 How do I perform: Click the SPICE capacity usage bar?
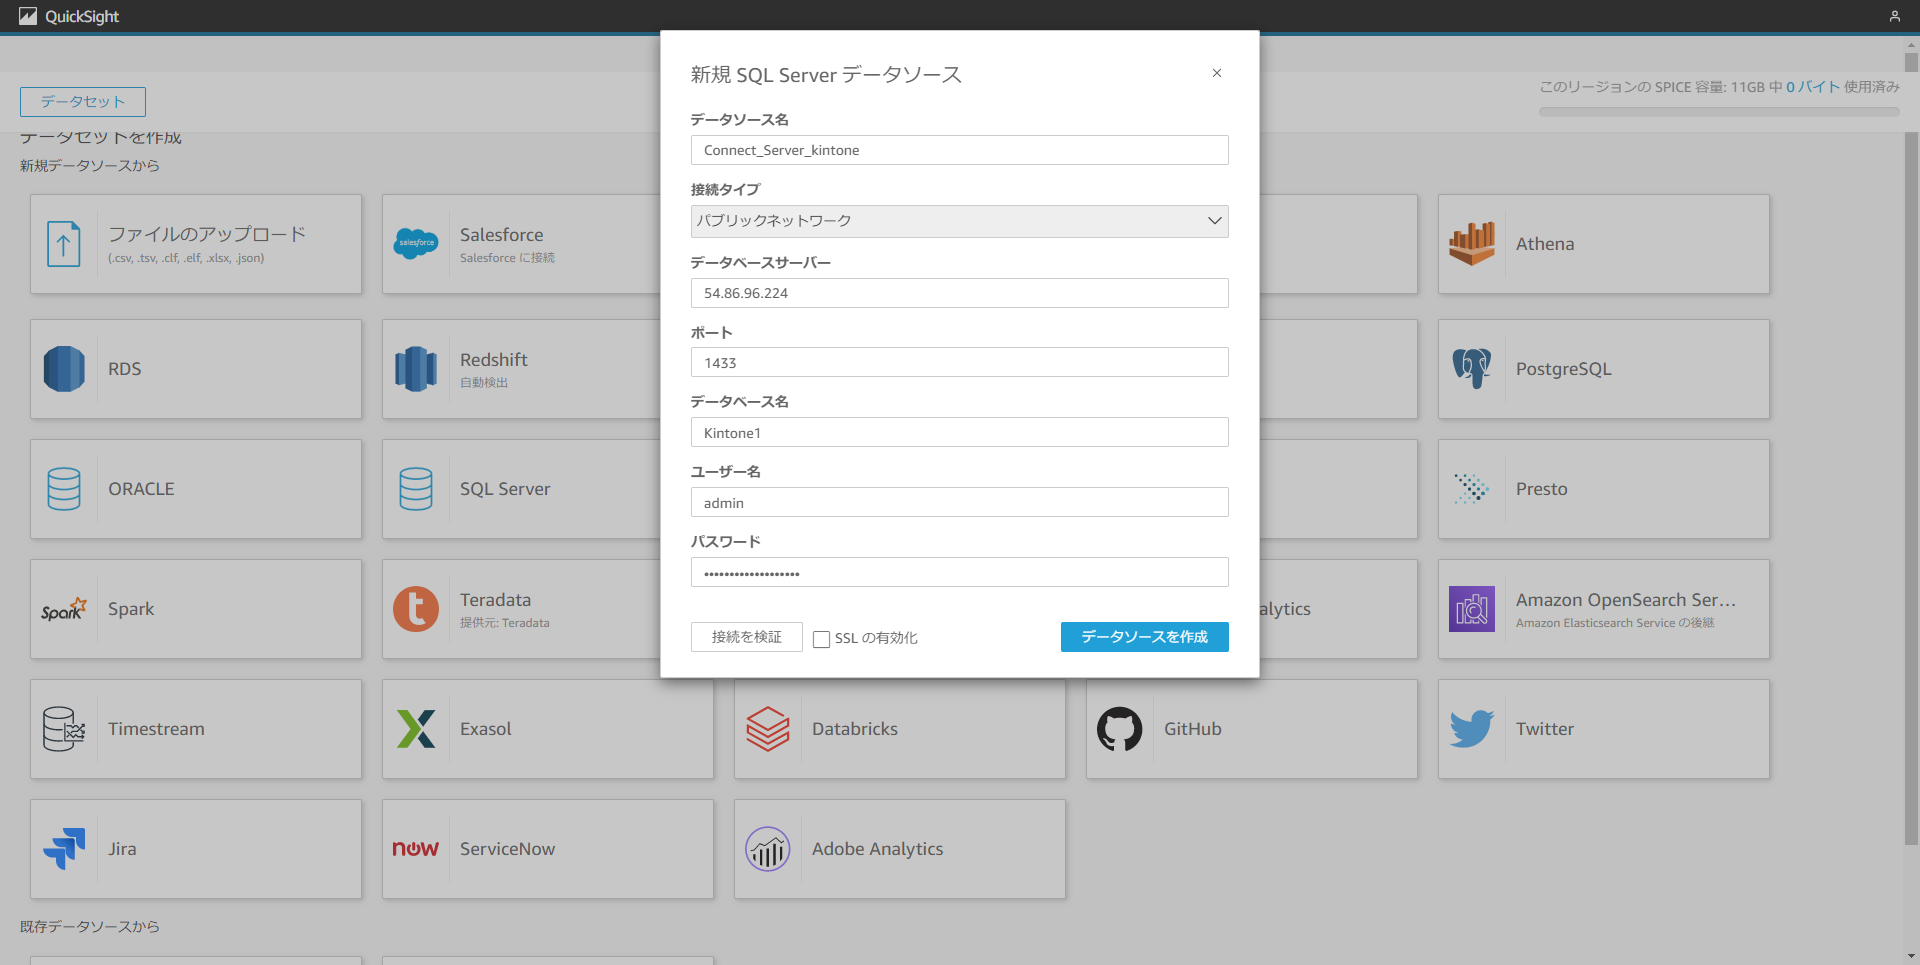point(1719,112)
